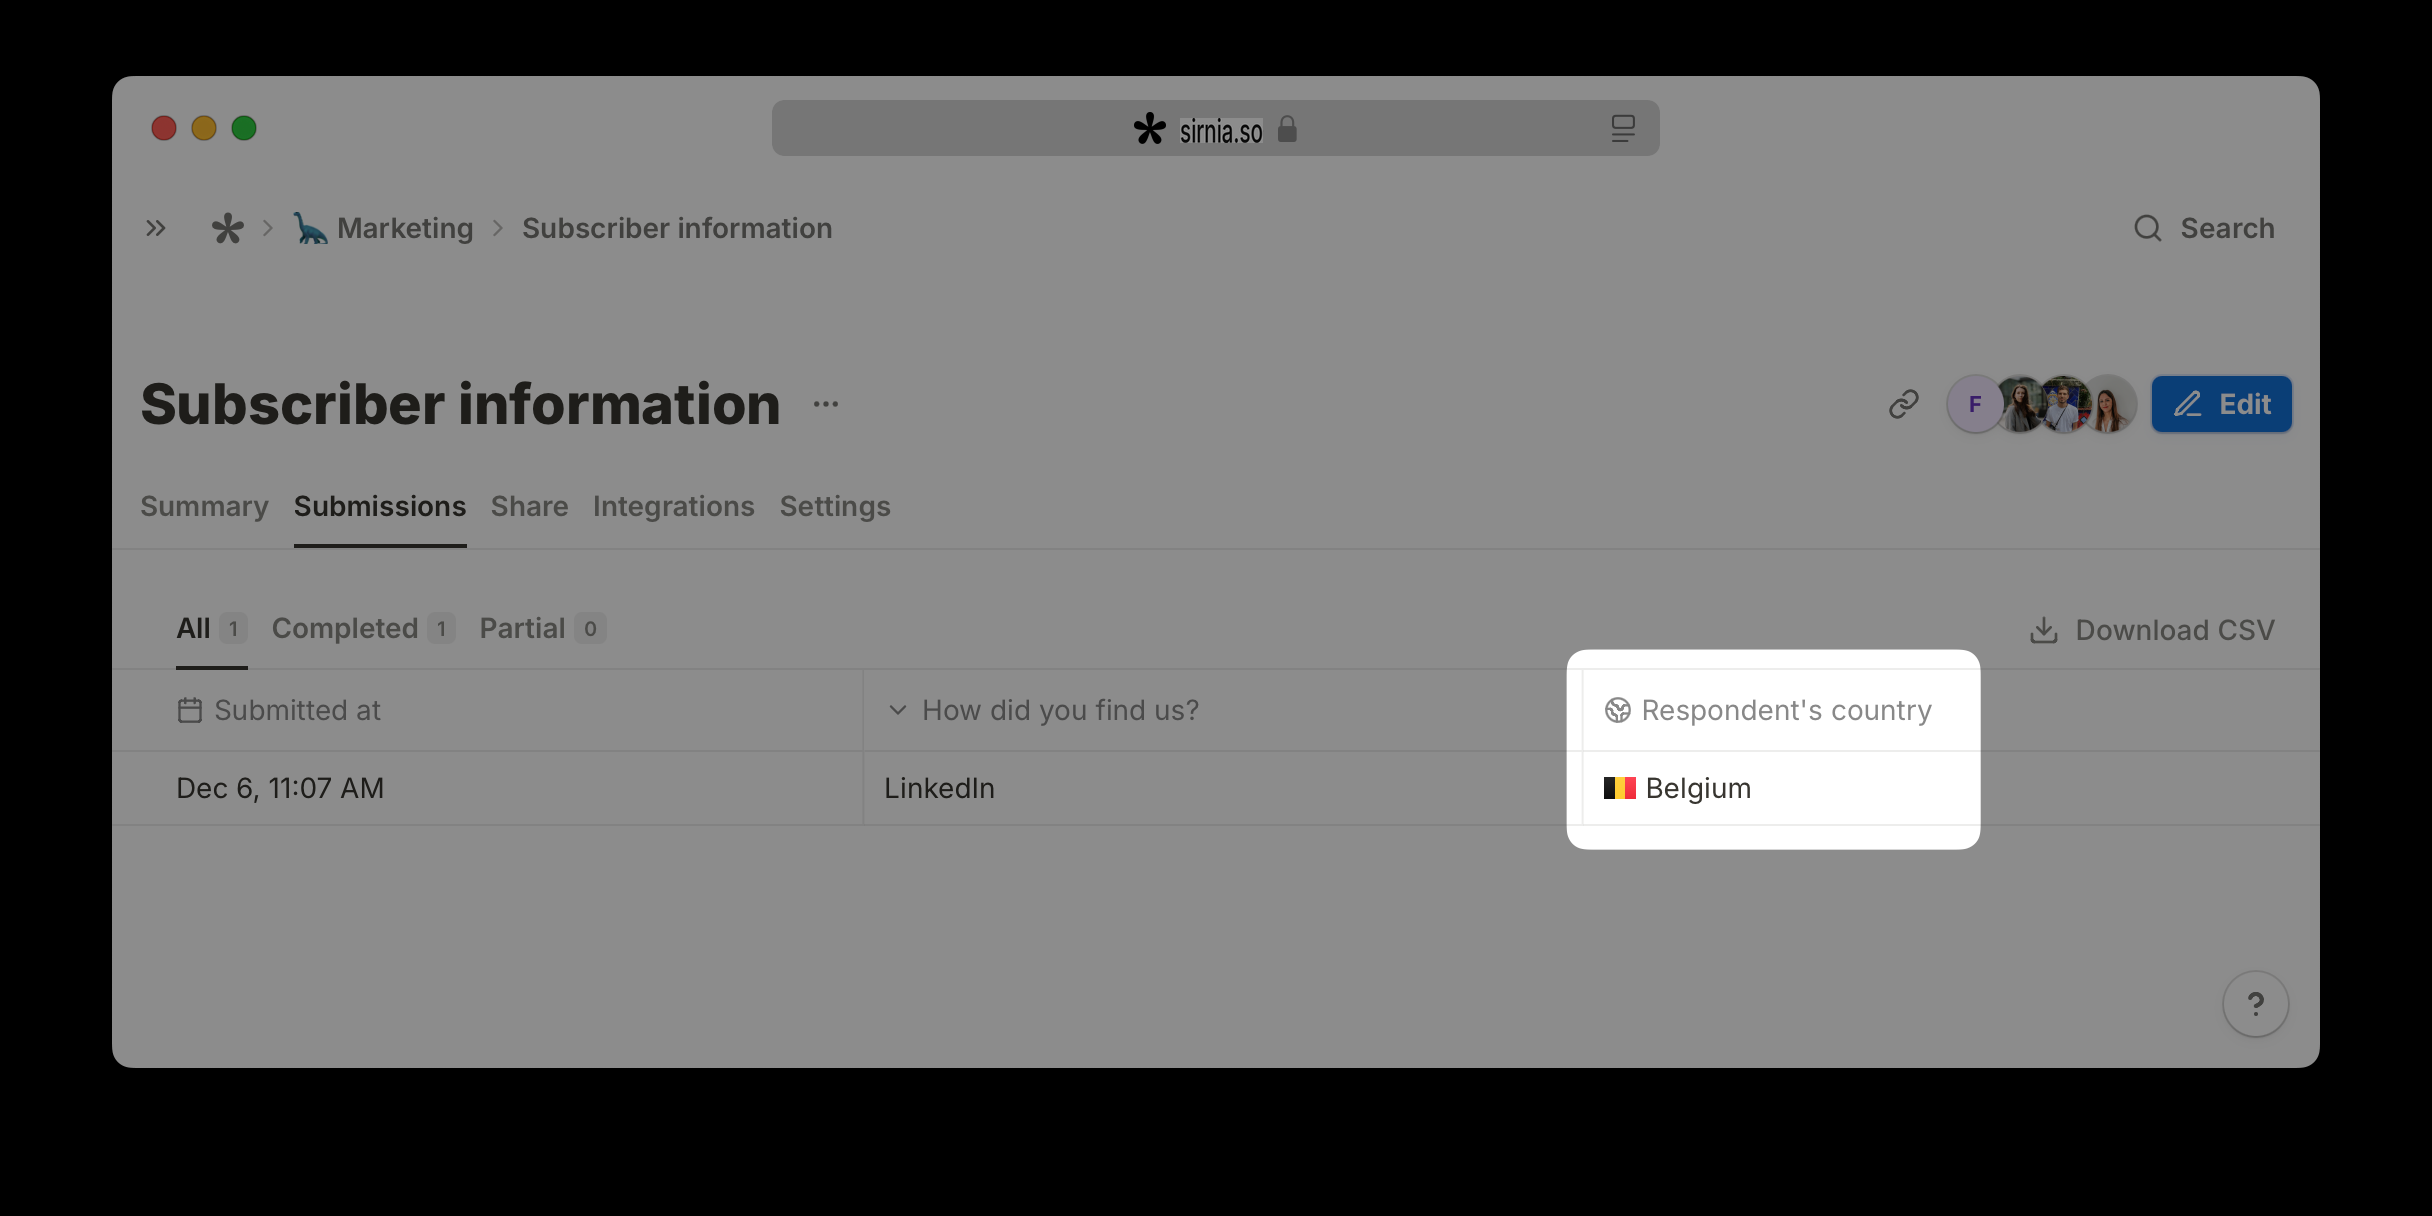Click the Submitted at column header text
The height and width of the screenshot is (1216, 2432).
click(297, 710)
